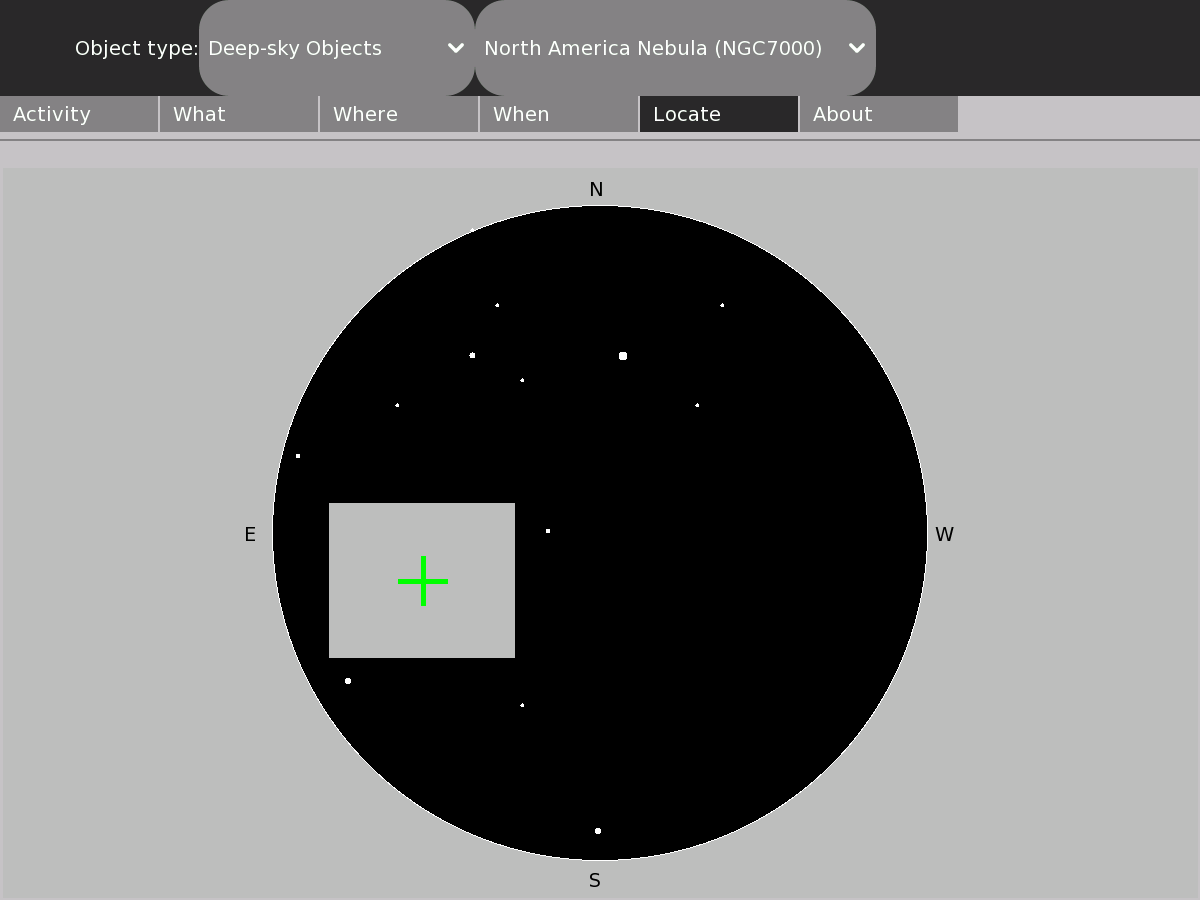Viewport: 1200px width, 900px height.
Task: Click the active Locate tab
Action: (719, 114)
